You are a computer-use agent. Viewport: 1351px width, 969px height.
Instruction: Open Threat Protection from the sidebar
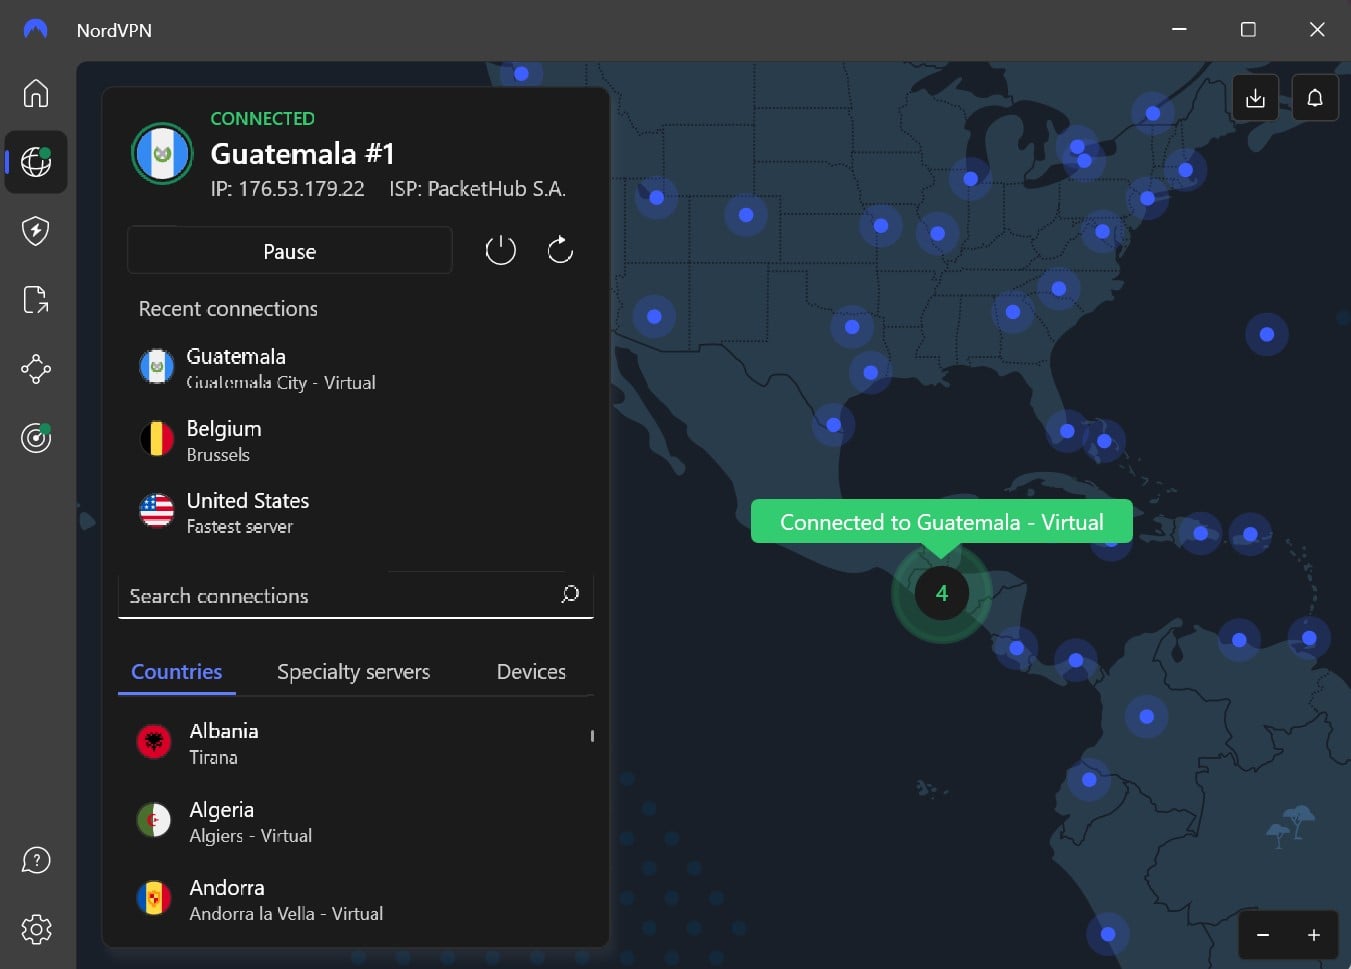pos(35,230)
